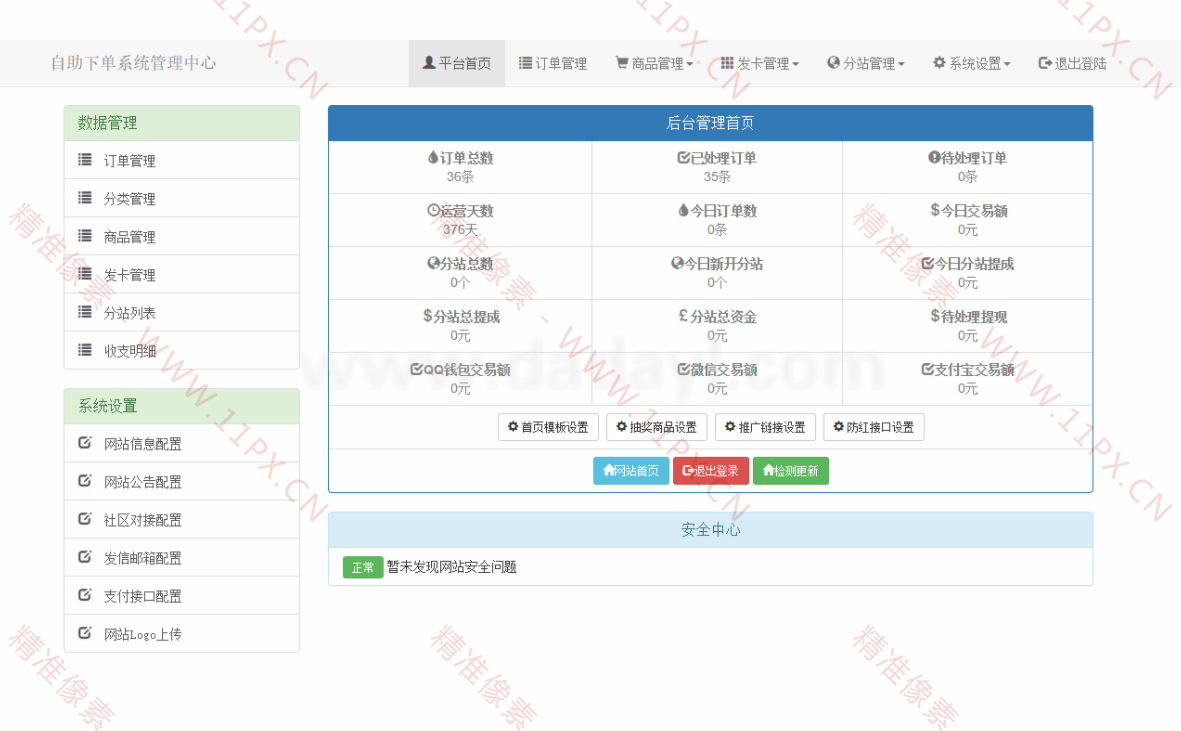
Task: Click the 自助下单系统管理中心 brand title
Action: pos(133,63)
